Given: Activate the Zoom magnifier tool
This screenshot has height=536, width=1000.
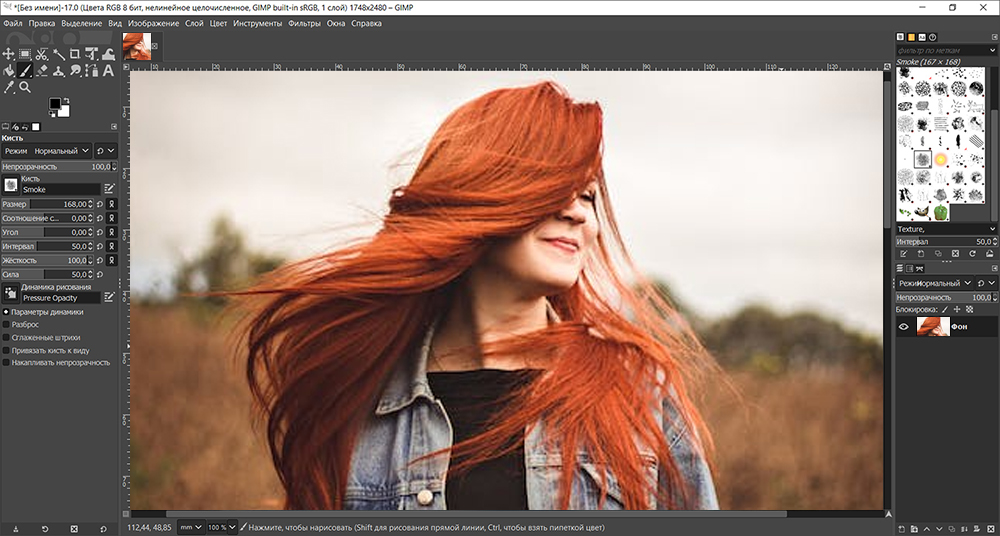Looking at the screenshot, I should tap(25, 88).
